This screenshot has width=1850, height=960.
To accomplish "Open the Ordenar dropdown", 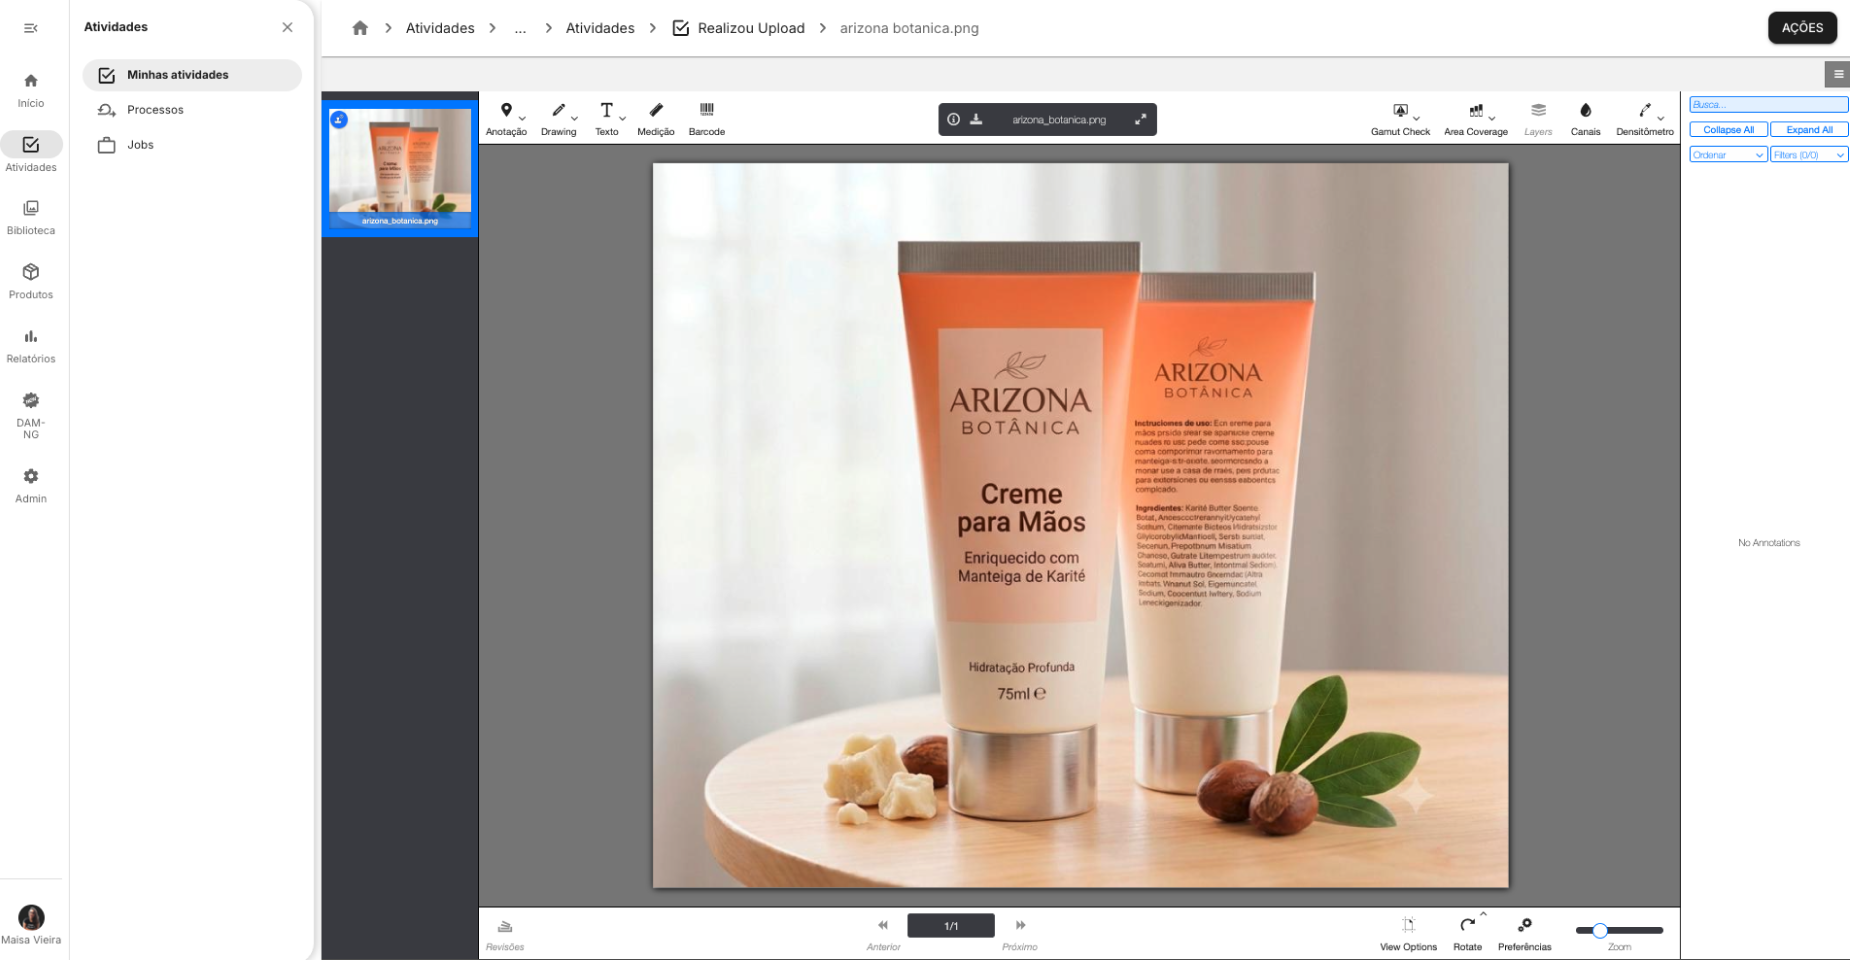I will pyautogui.click(x=1728, y=154).
